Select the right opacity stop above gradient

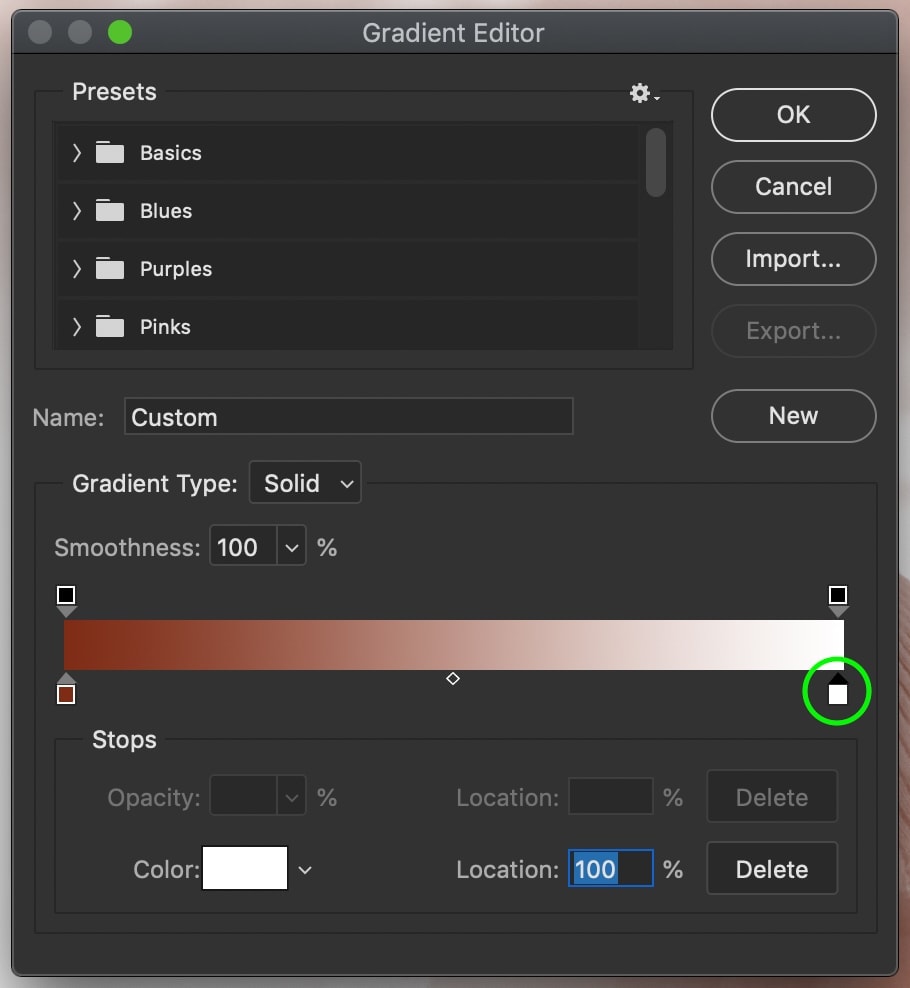point(838,601)
